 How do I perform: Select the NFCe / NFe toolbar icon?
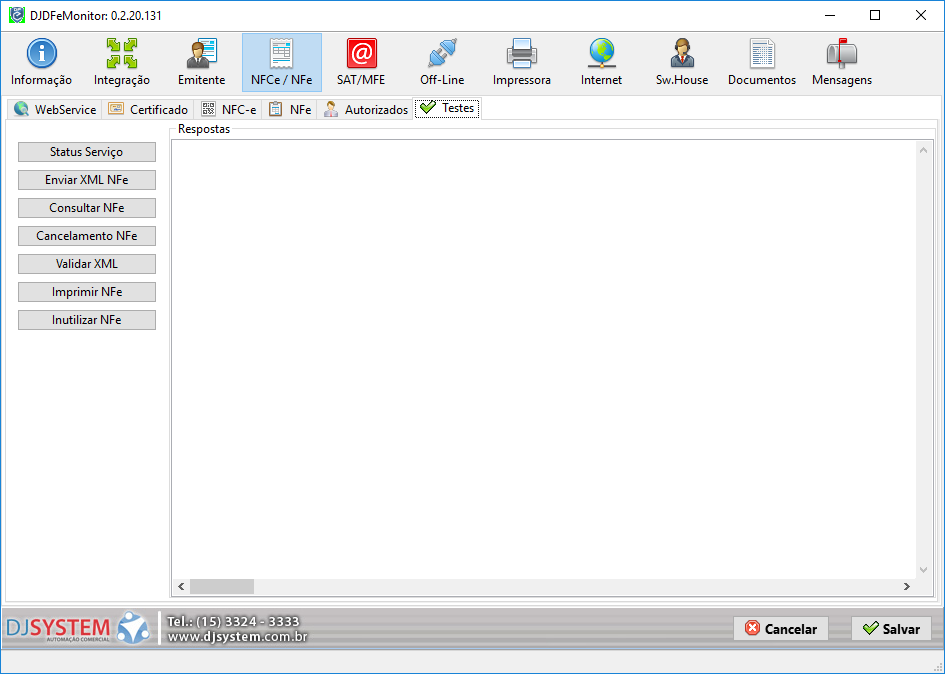pos(281,62)
